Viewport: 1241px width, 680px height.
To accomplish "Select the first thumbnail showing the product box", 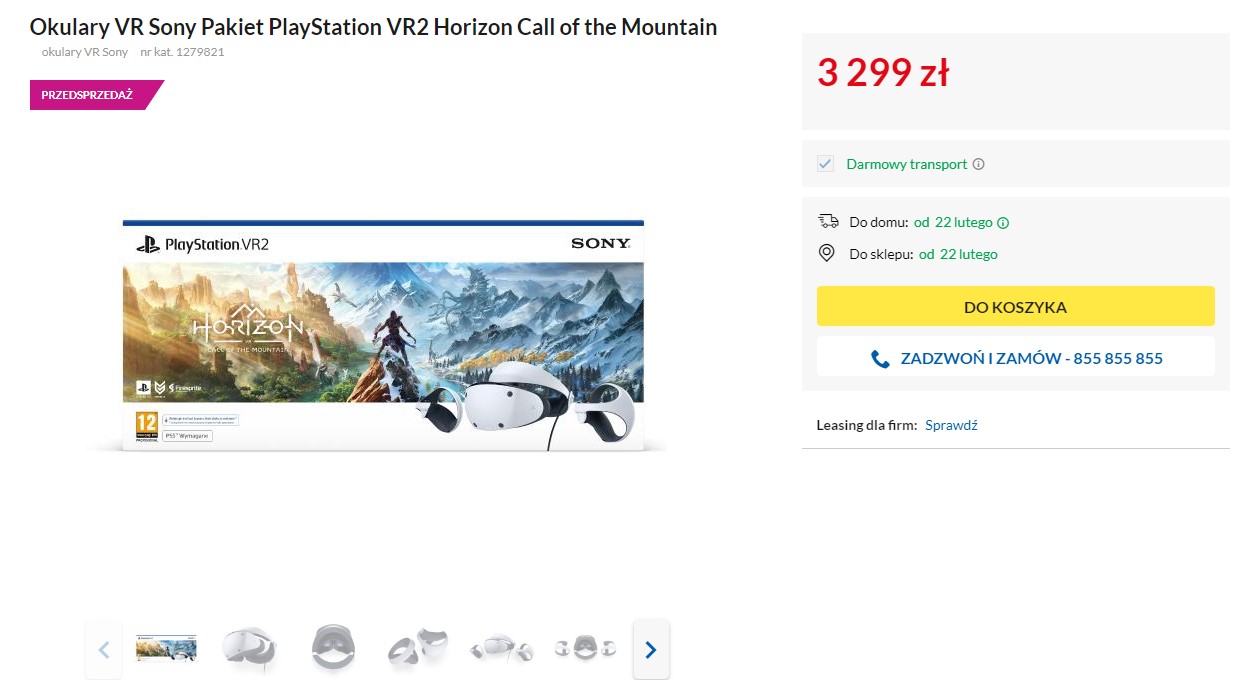I will coord(166,649).
